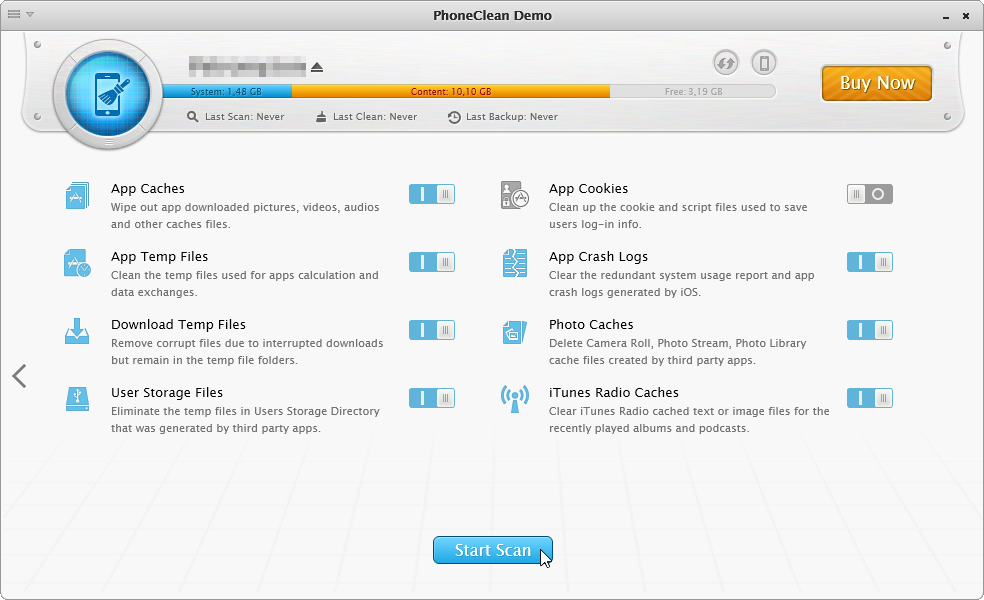Click the refresh device round icon
This screenshot has height=600, width=984.
(726, 63)
